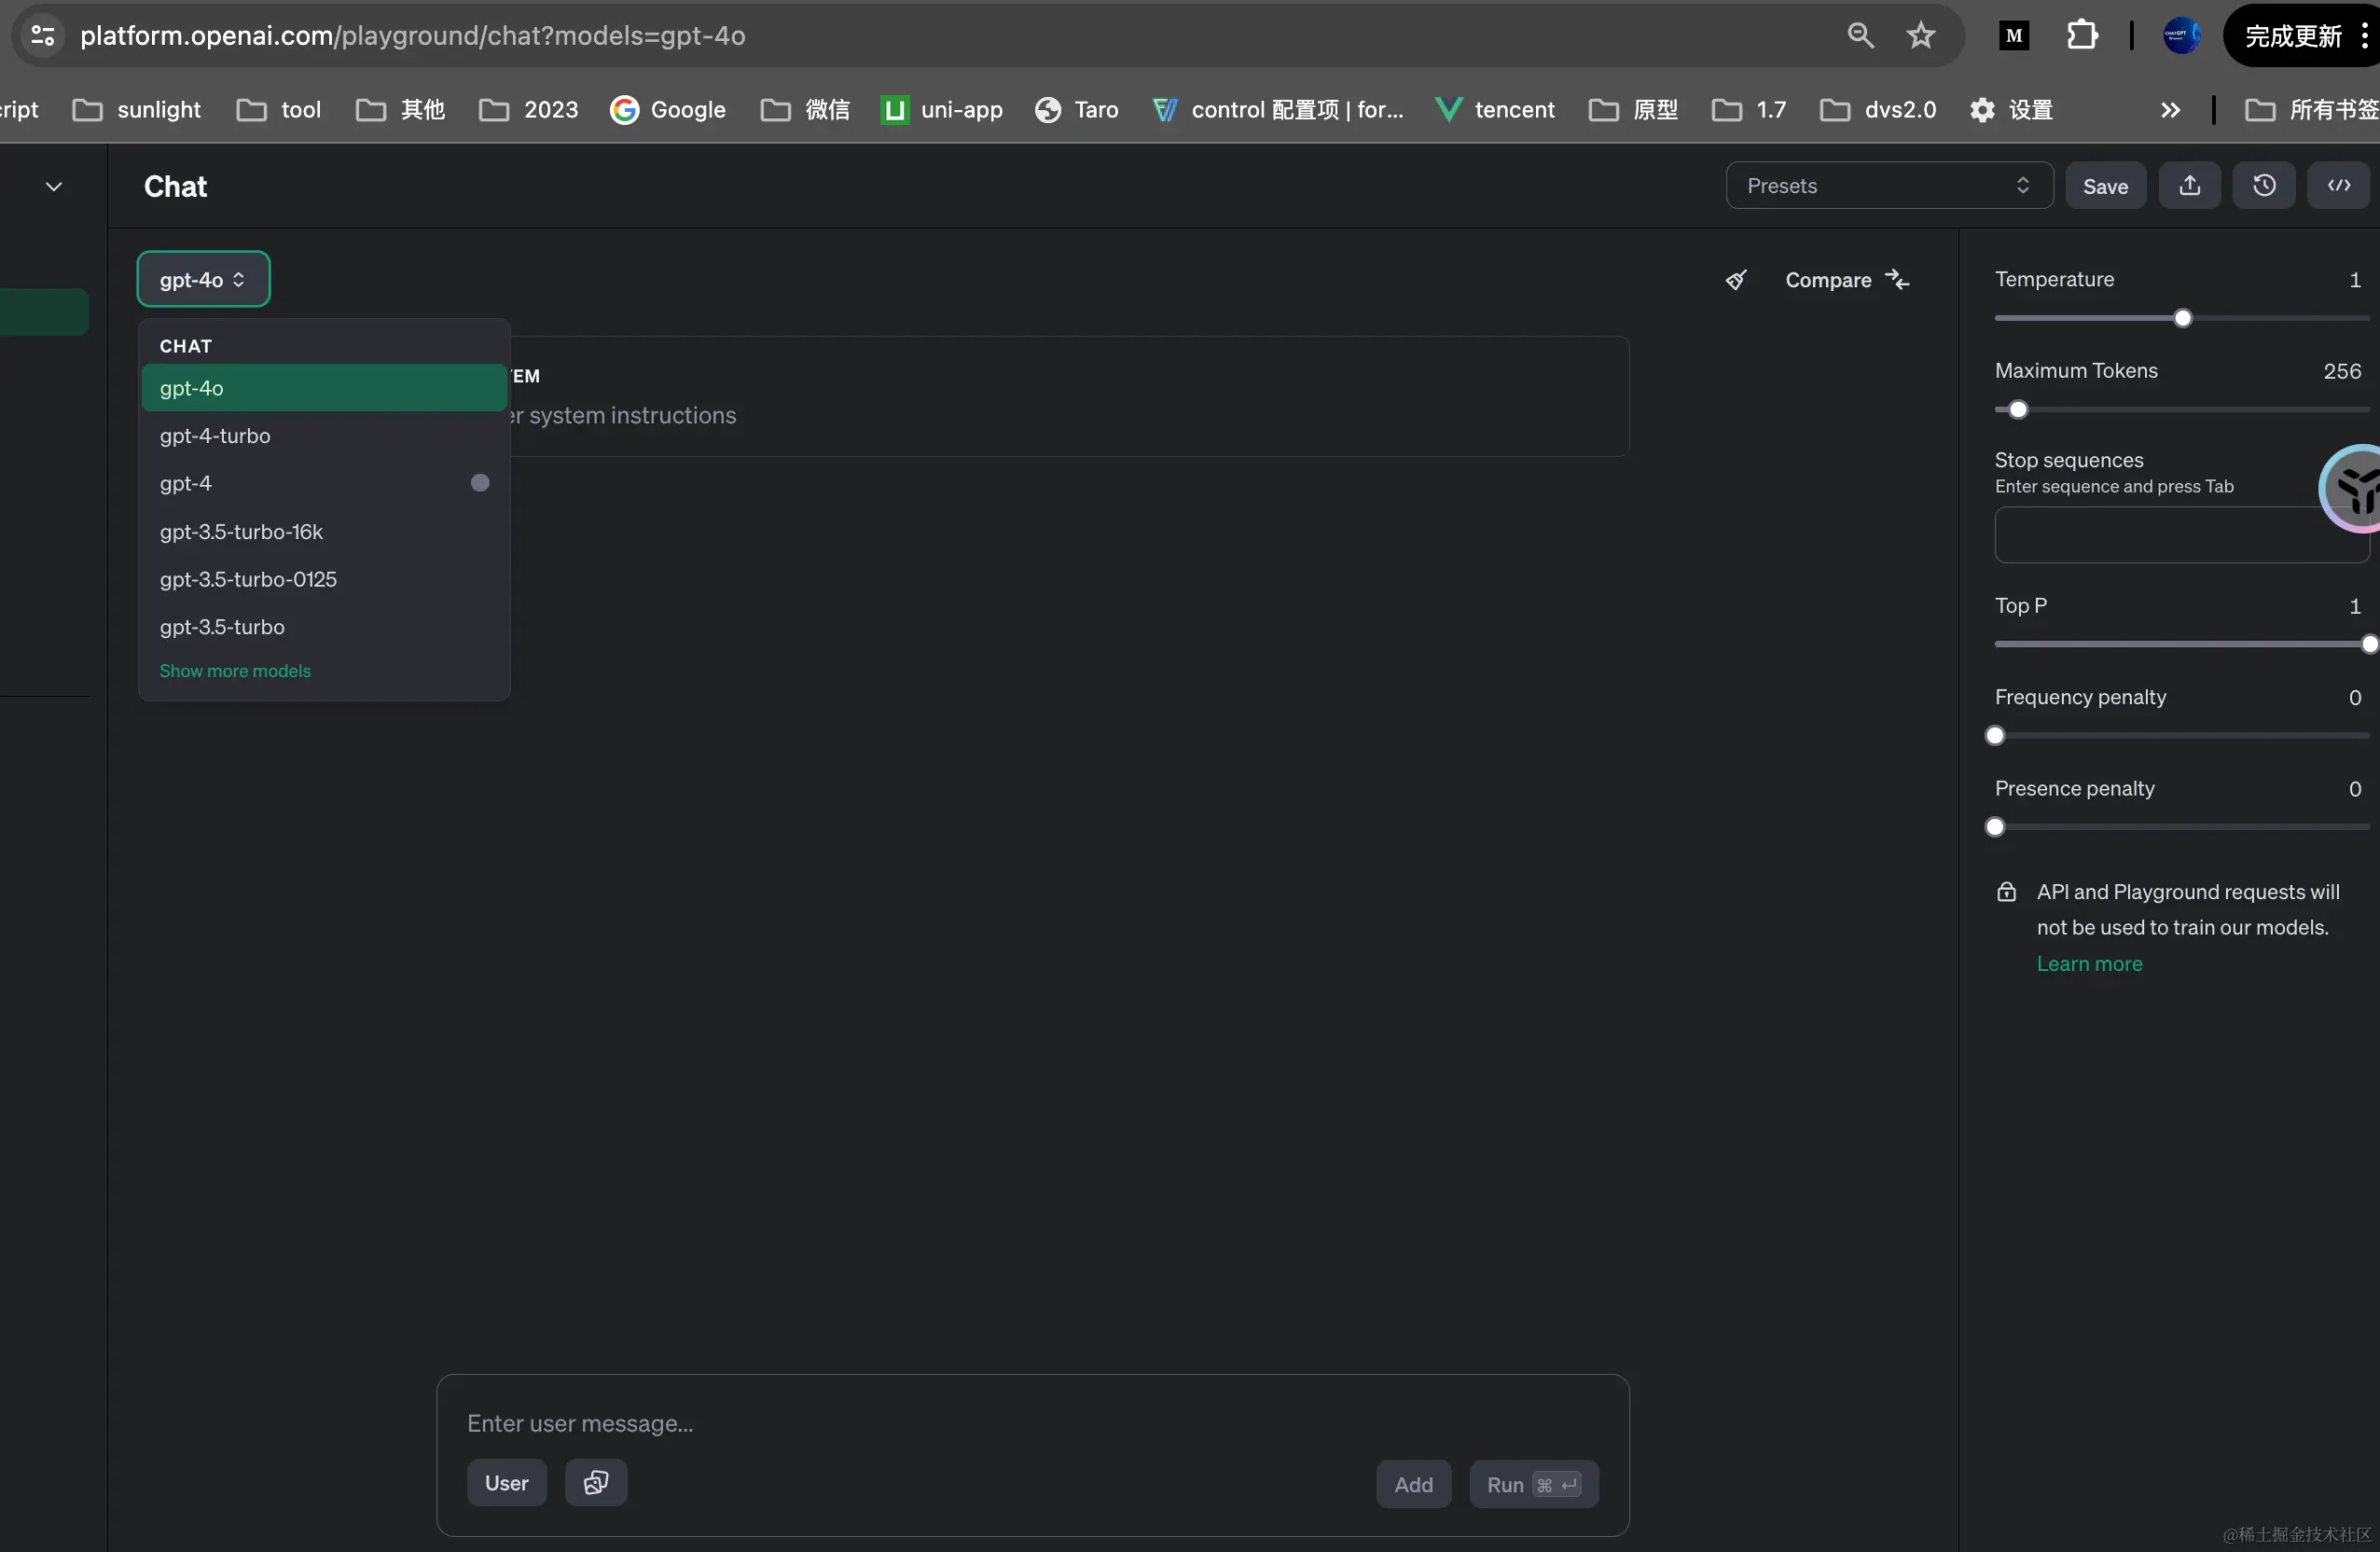Open the tool bookmark folder
The image size is (2380, 1552).
(x=279, y=110)
